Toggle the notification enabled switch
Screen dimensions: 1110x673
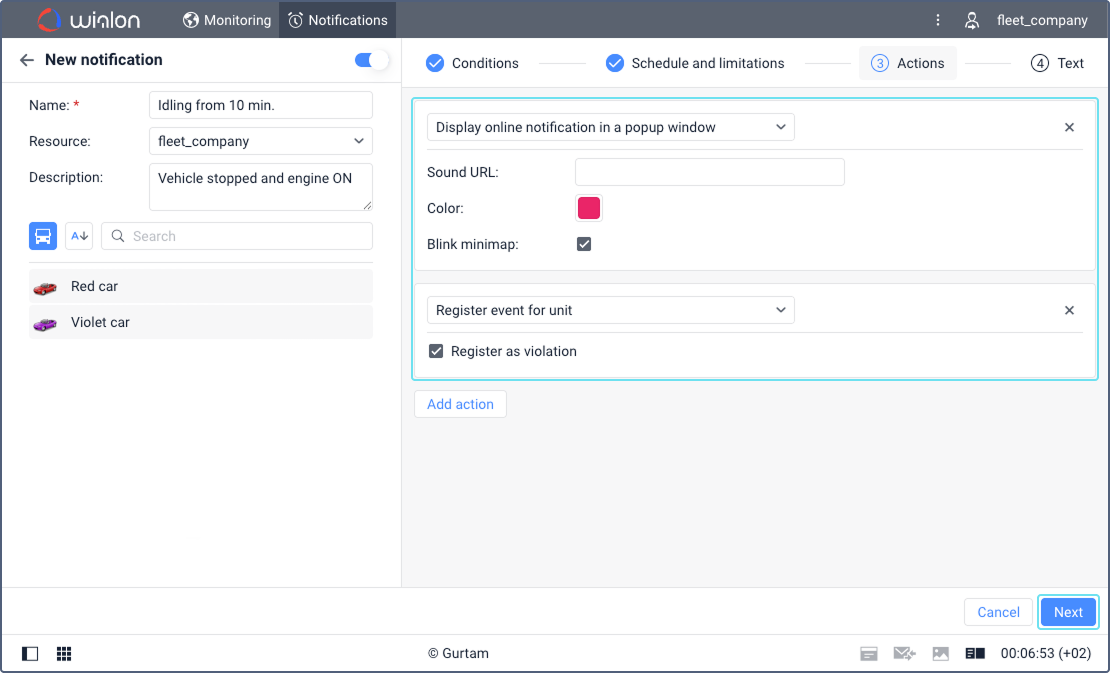[371, 61]
